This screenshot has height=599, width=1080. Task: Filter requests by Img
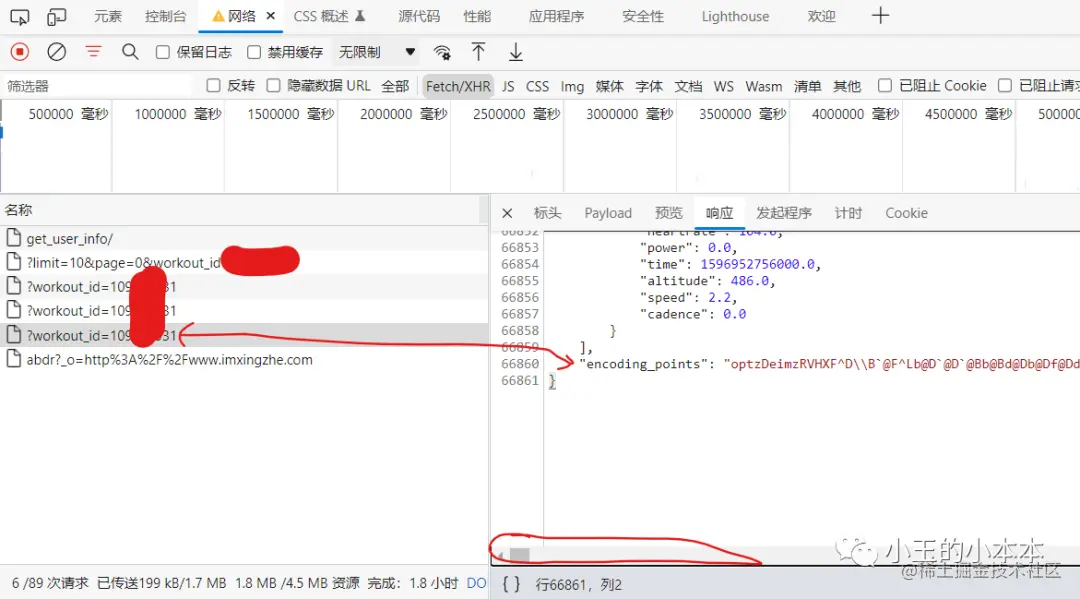(x=572, y=86)
